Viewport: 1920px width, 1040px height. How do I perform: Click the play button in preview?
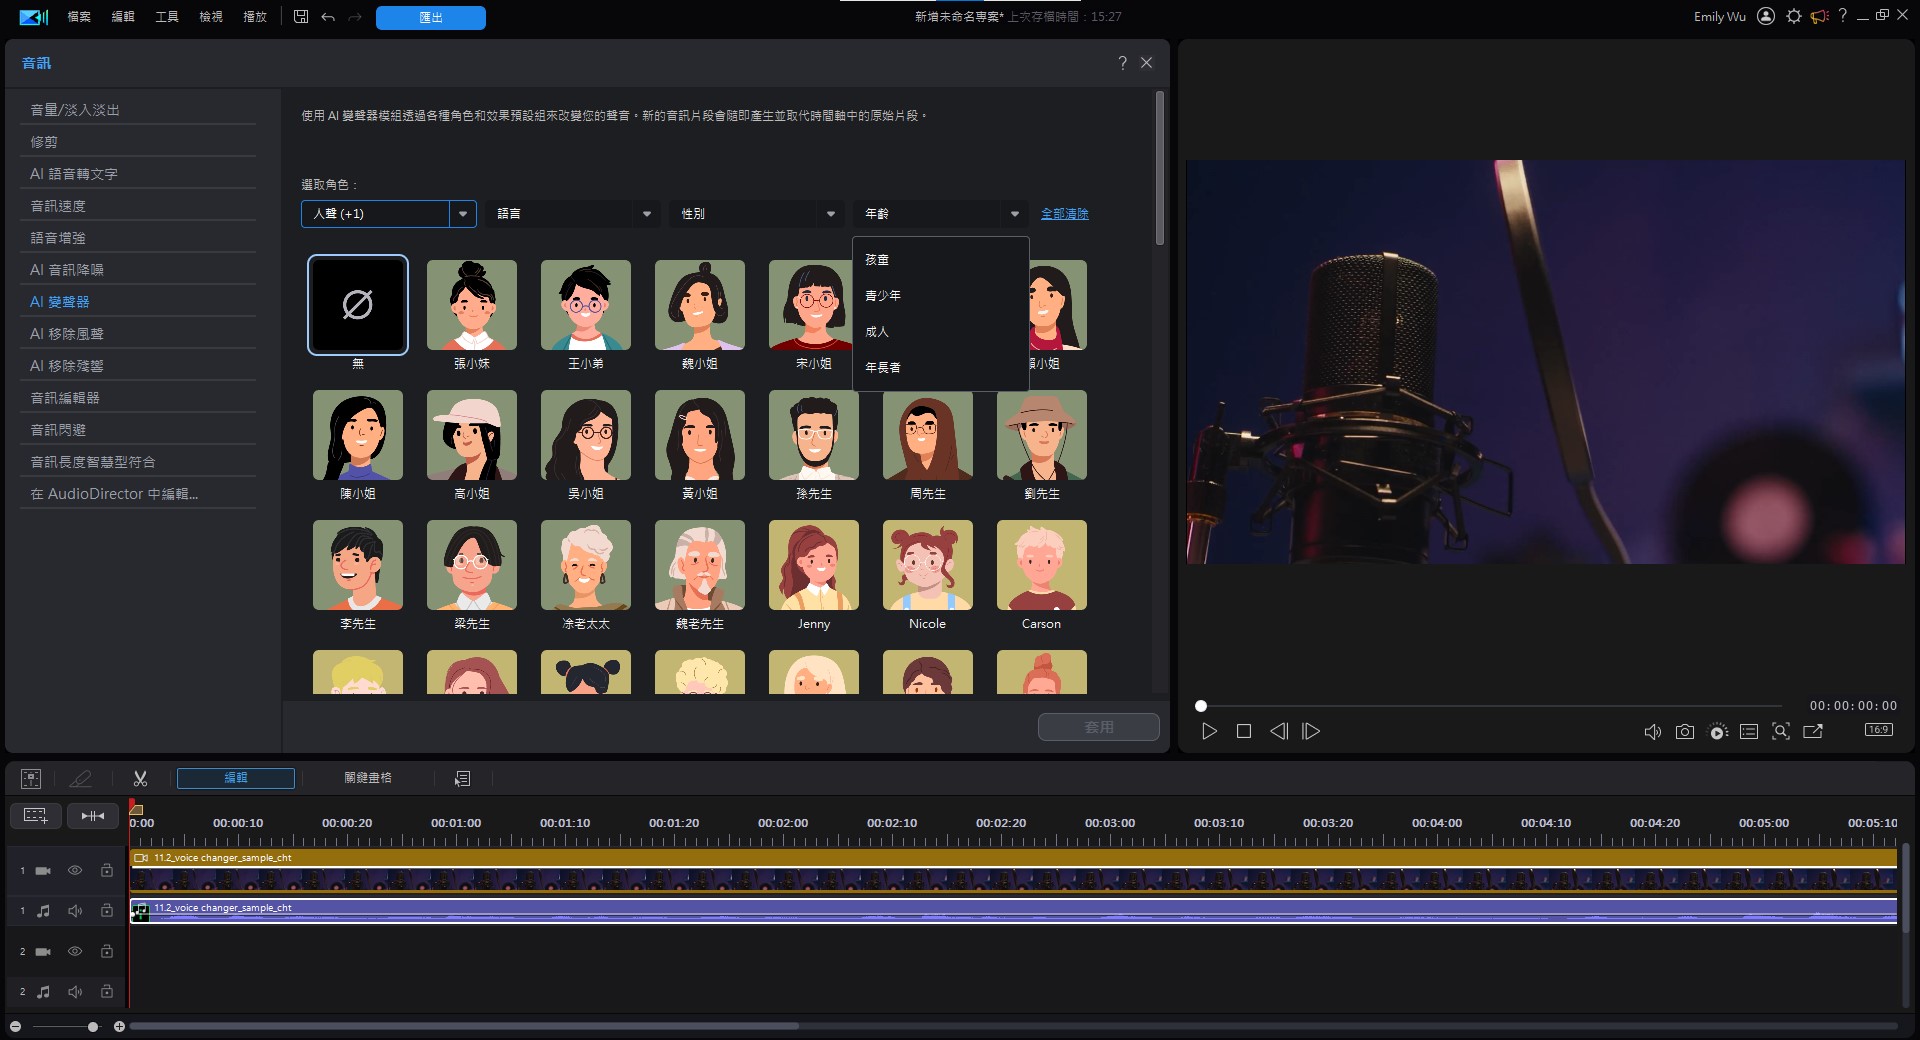[1209, 732]
